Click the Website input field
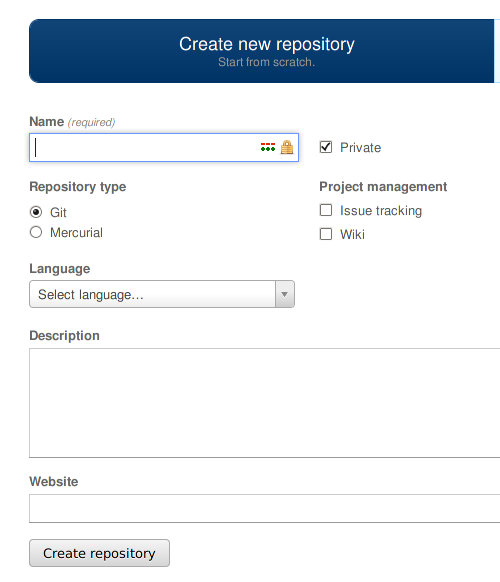 click(x=265, y=509)
